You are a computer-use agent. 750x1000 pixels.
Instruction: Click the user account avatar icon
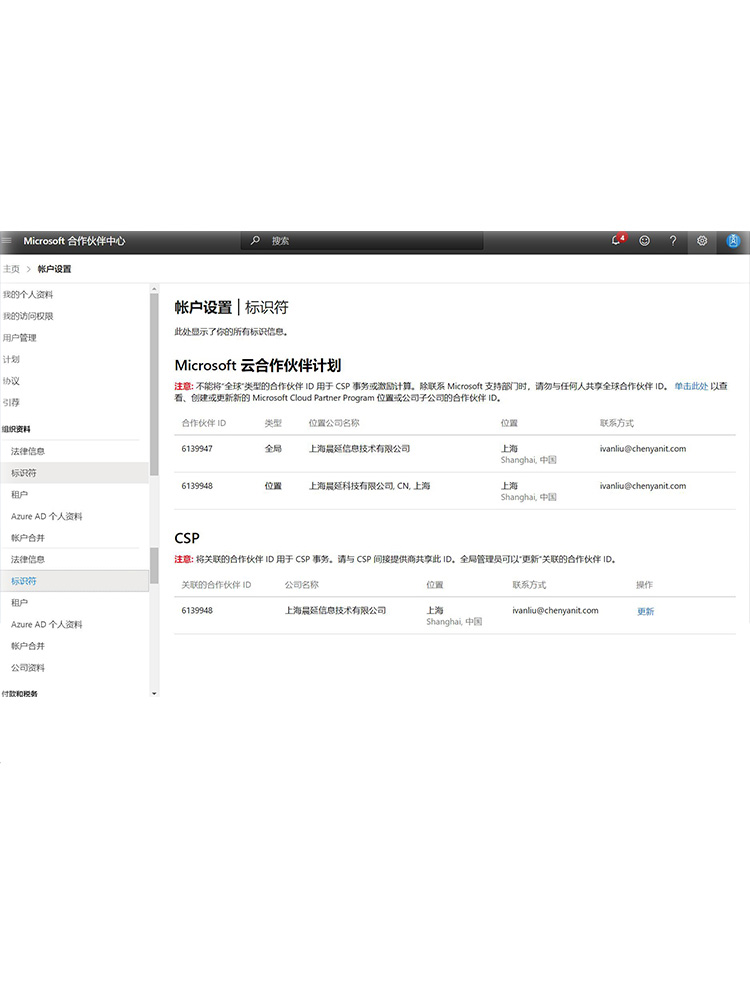[x=733, y=241]
